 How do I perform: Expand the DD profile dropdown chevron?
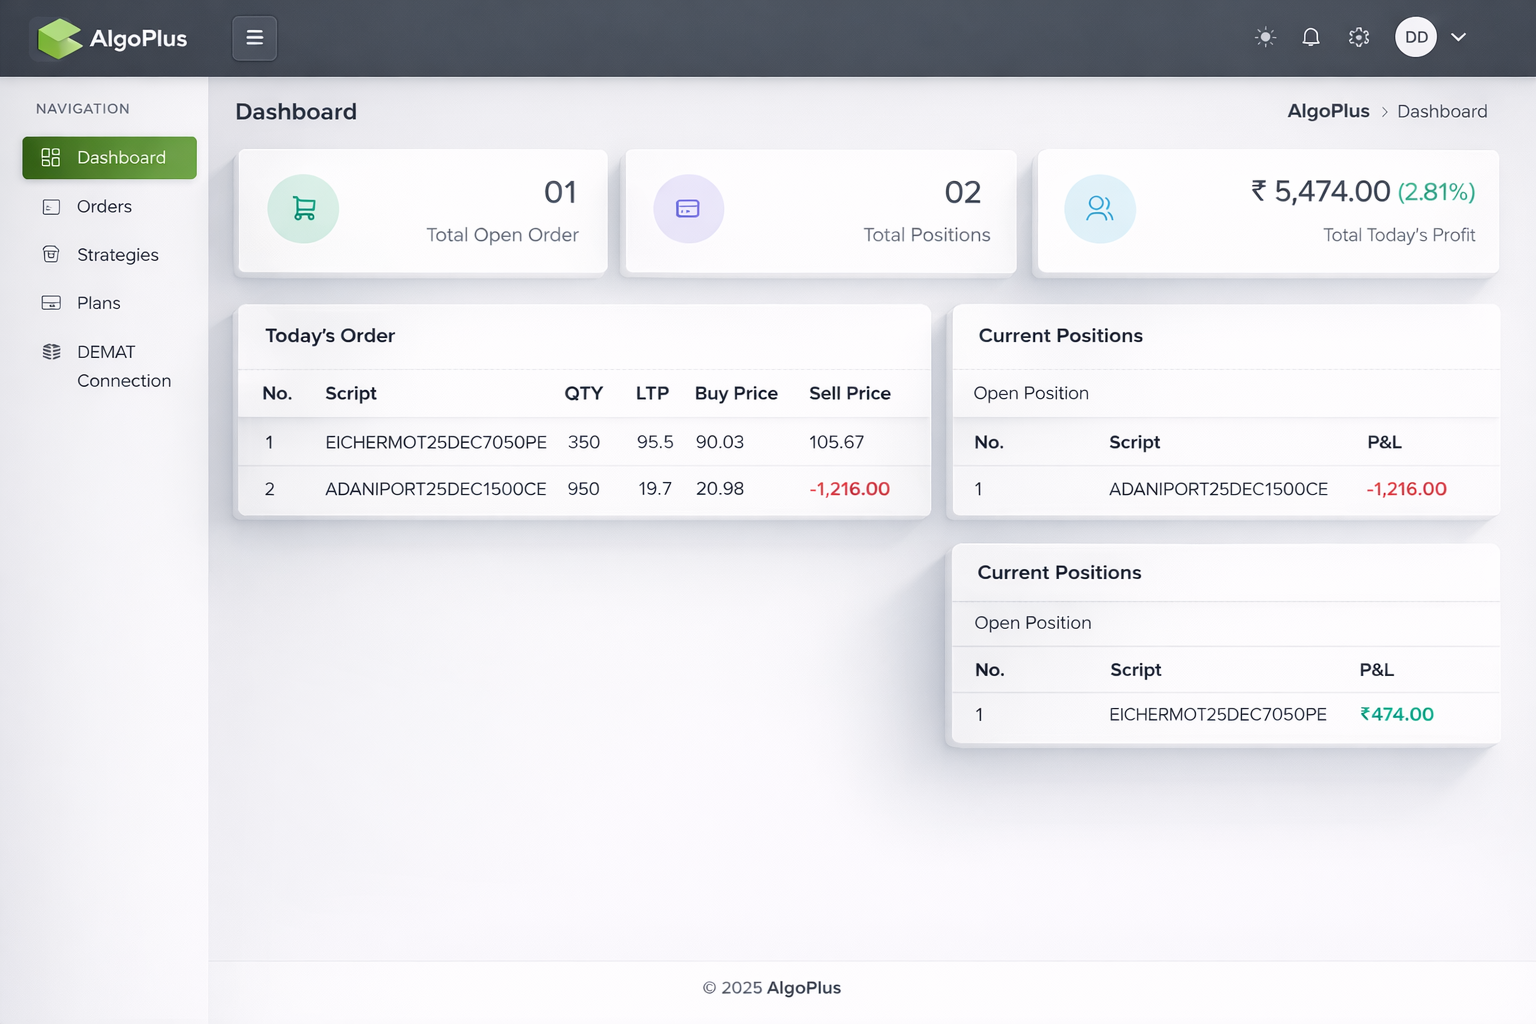click(x=1458, y=37)
